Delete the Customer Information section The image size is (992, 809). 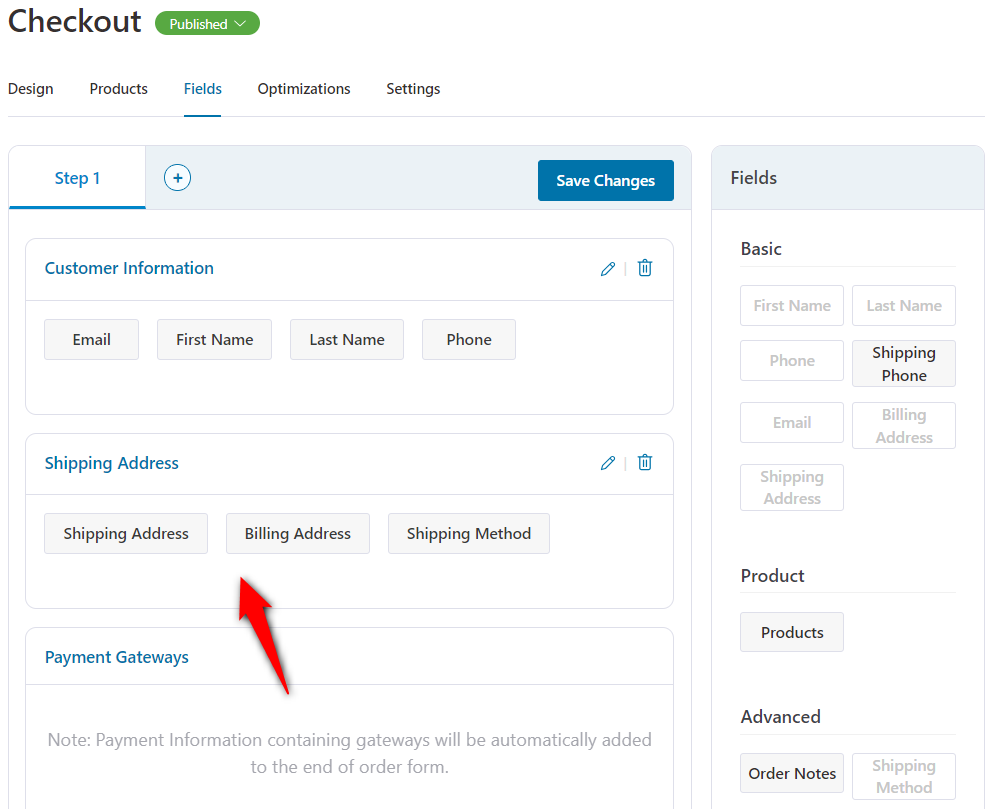[x=645, y=268]
